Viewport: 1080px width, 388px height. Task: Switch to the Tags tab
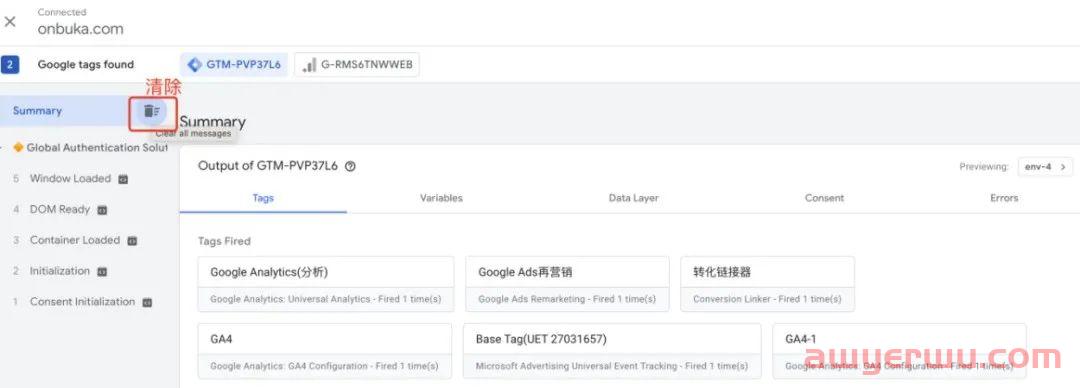point(263,198)
